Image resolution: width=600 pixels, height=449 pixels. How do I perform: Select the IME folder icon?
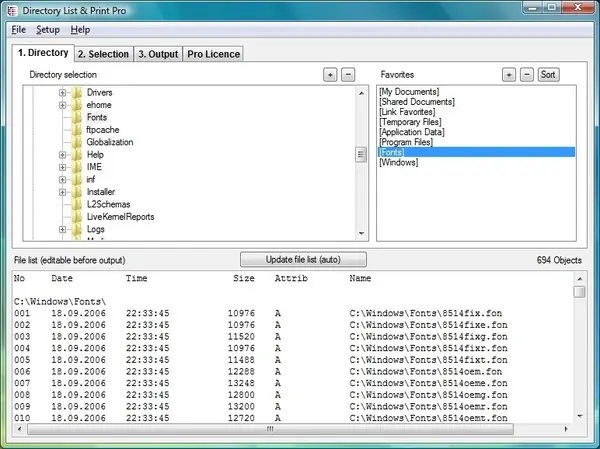pyautogui.click(x=77, y=167)
